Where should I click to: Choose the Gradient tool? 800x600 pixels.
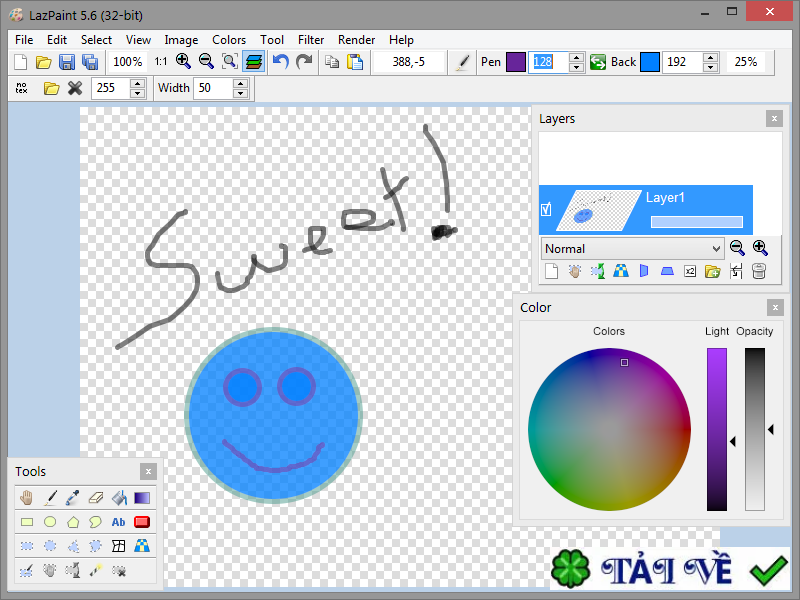coord(141,498)
